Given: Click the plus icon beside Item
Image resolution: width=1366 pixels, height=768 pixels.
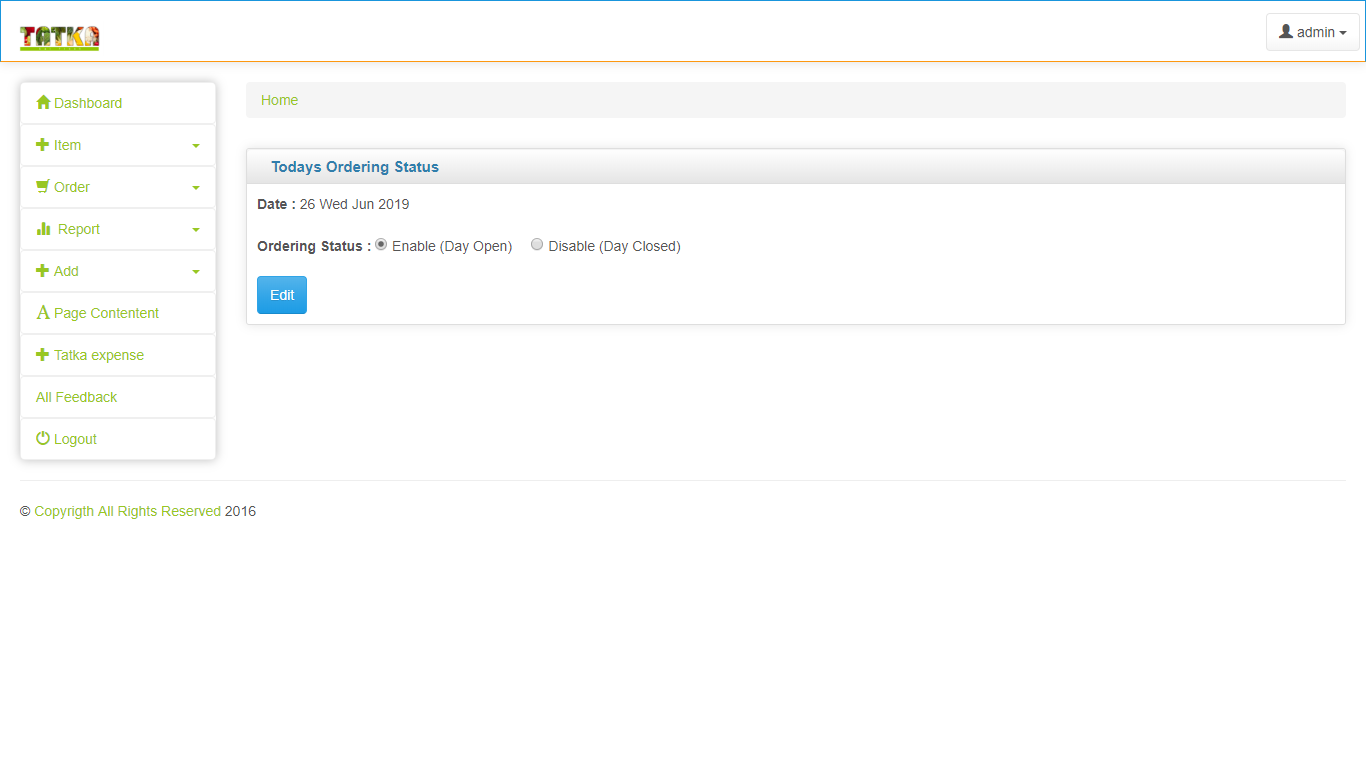Looking at the screenshot, I should [x=43, y=145].
